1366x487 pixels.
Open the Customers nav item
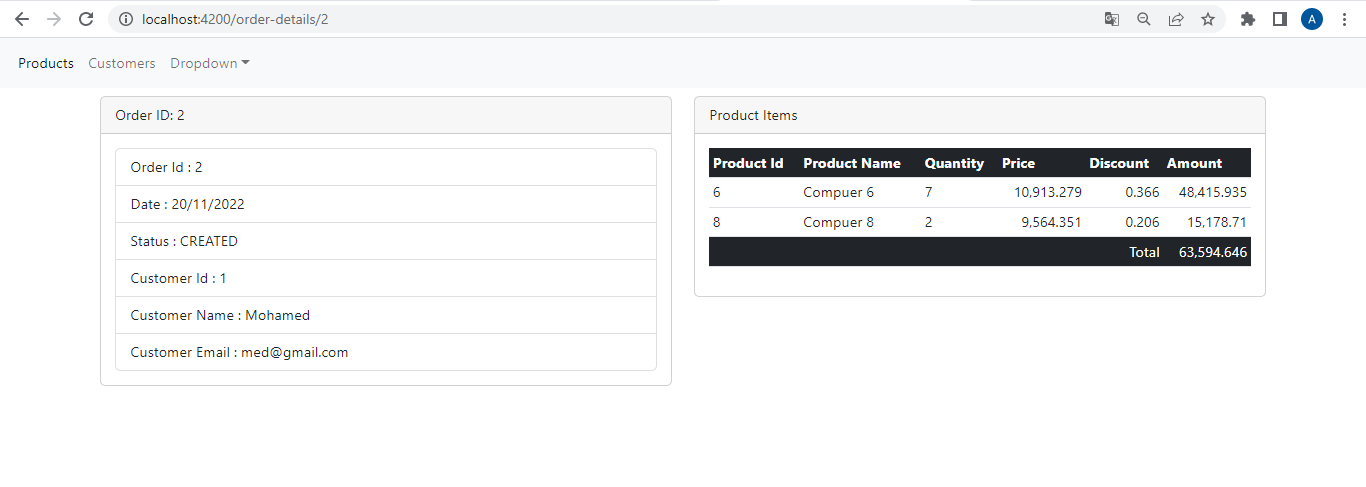coord(122,63)
